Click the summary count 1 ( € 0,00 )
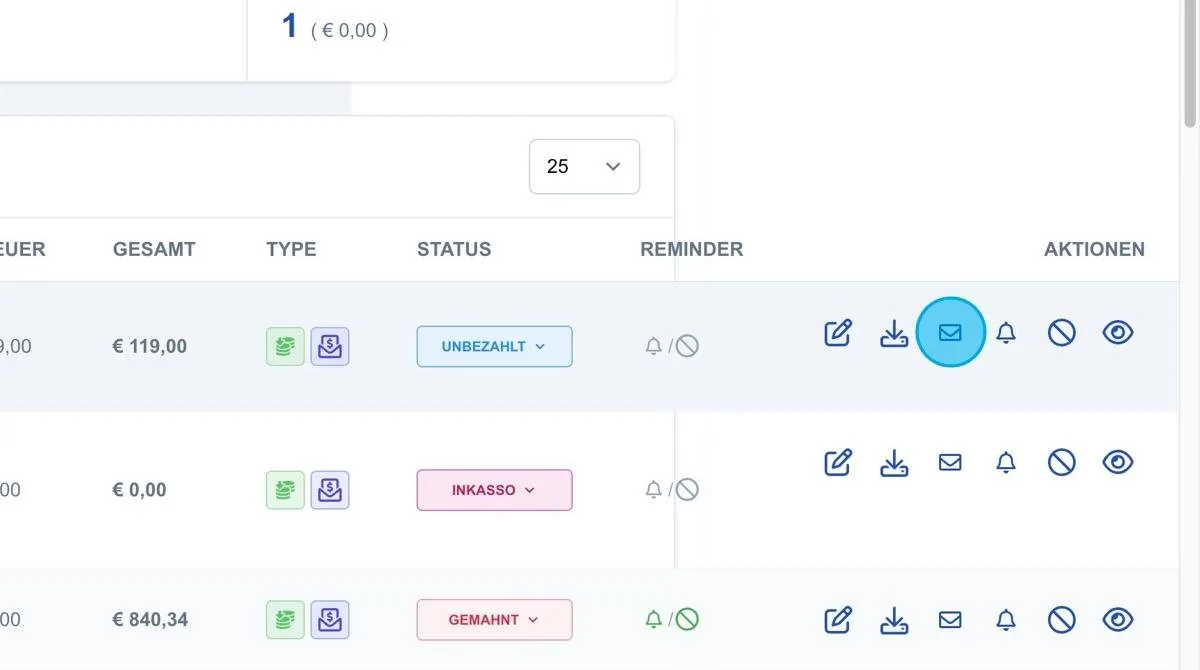Screen dimensions: 1200x670 pyautogui.click(x=335, y=27)
